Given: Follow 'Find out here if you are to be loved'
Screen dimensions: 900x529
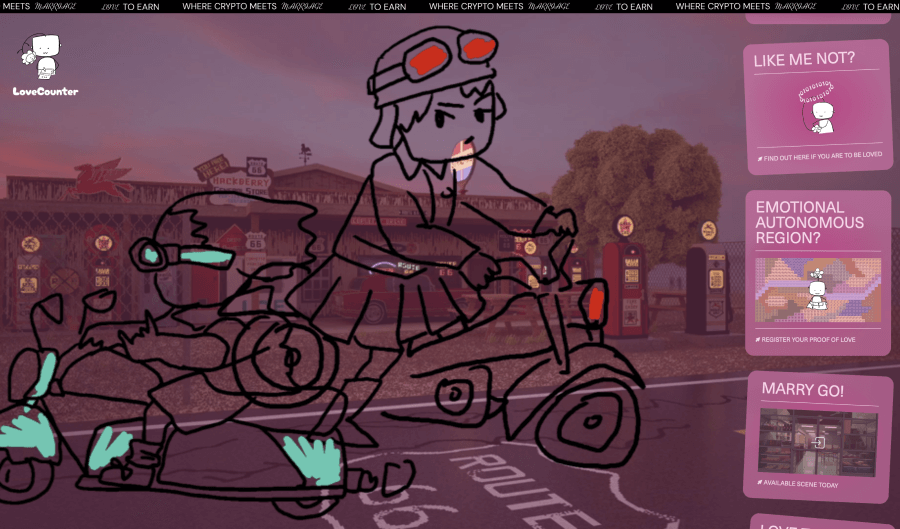Looking at the screenshot, I should (x=823, y=156).
